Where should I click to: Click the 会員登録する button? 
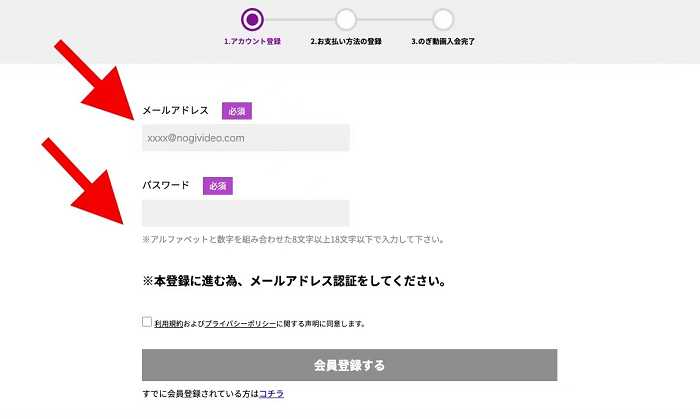(350, 365)
